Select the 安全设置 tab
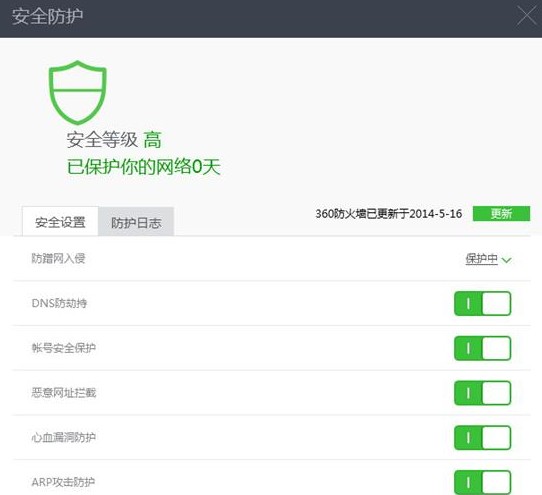542x495 pixels. 60,222
